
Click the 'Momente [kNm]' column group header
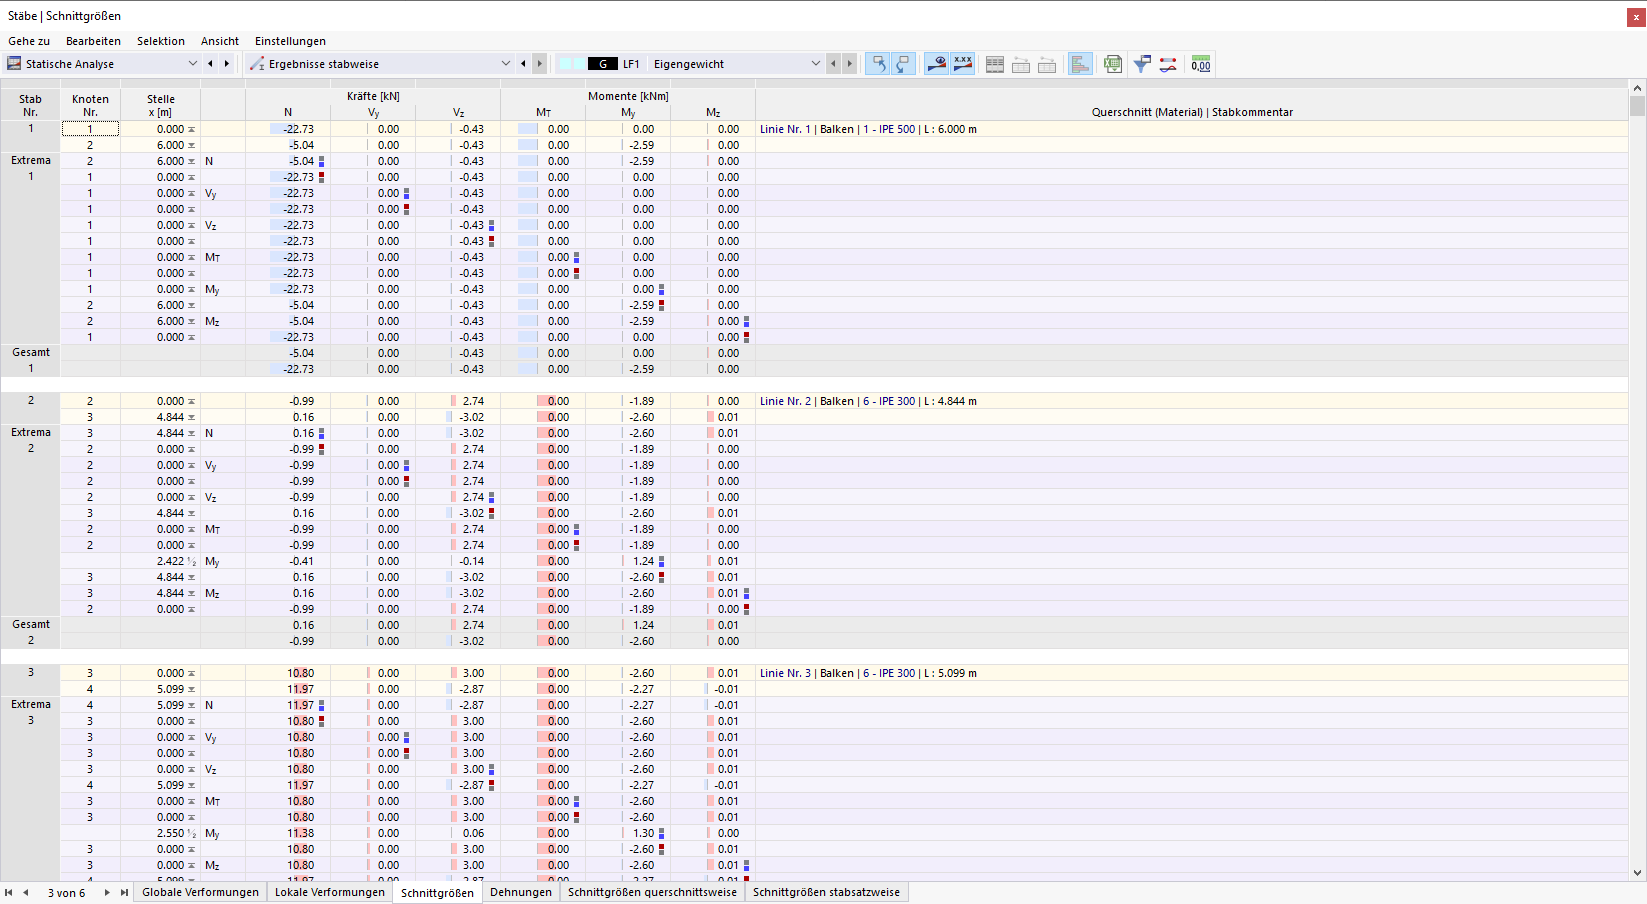(628, 96)
